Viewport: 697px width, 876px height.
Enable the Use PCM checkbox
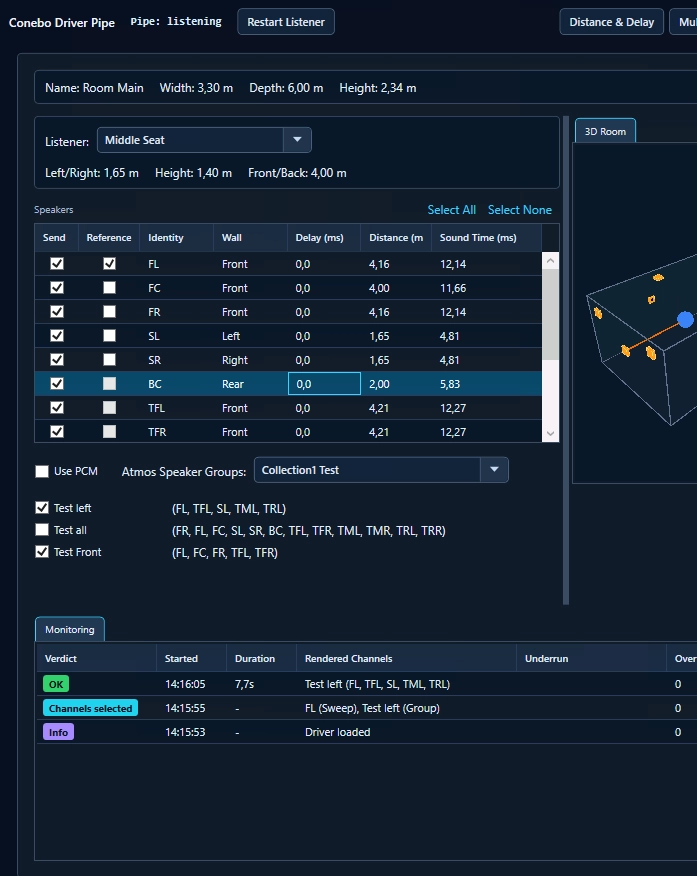pyautogui.click(x=42, y=471)
